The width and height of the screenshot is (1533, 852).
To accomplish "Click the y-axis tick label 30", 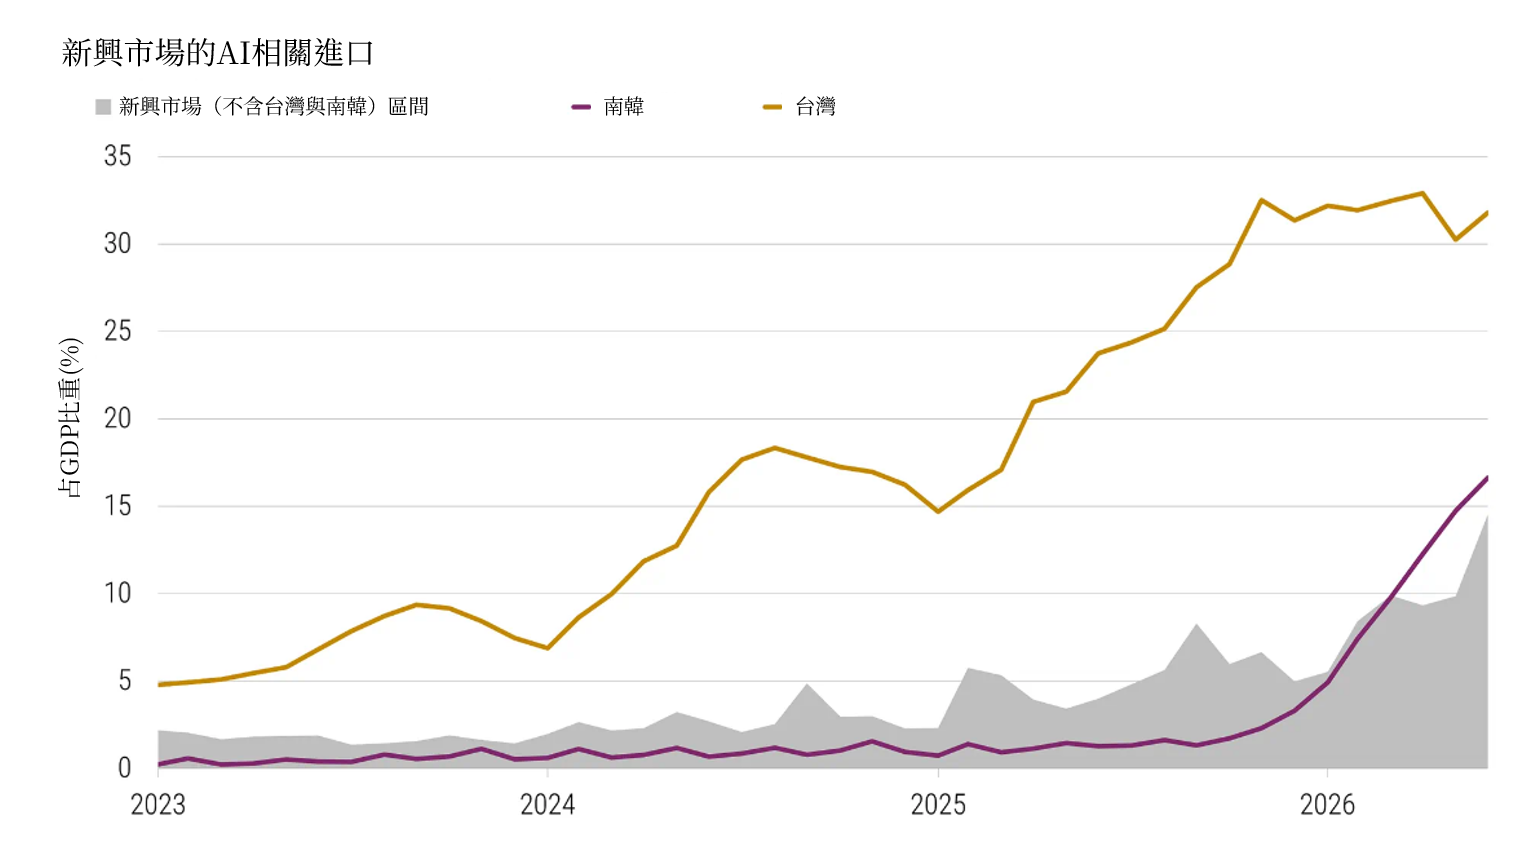I will click(117, 244).
